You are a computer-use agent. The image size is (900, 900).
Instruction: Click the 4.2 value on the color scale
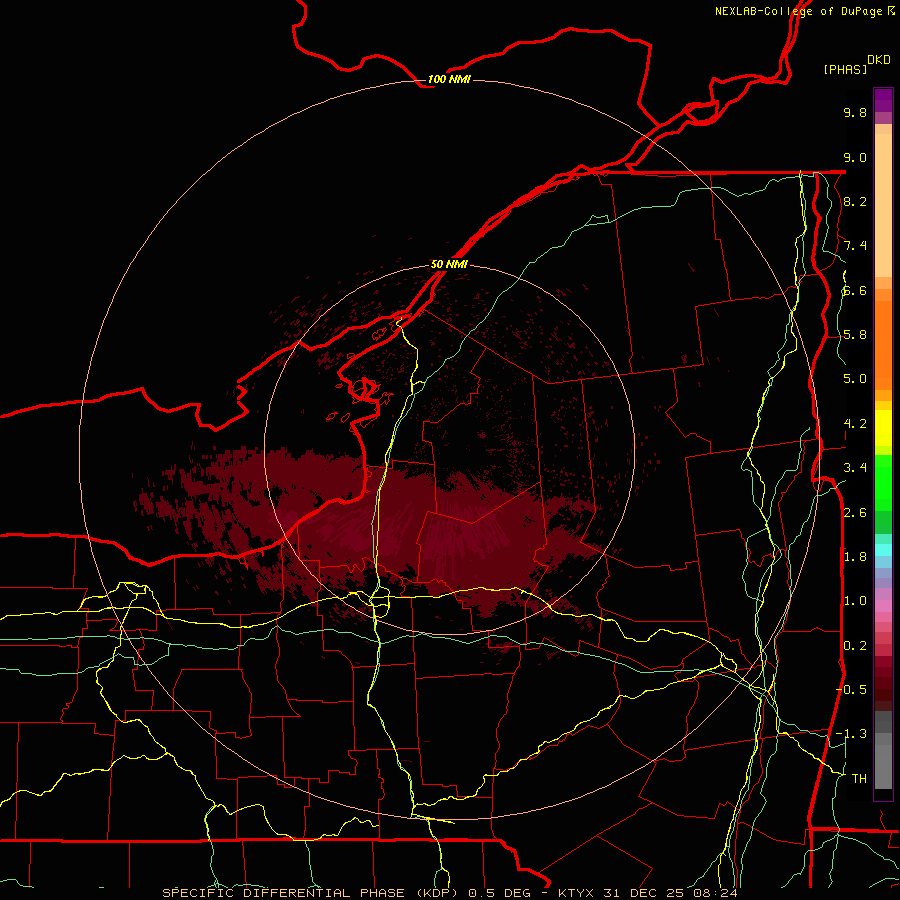(855, 424)
